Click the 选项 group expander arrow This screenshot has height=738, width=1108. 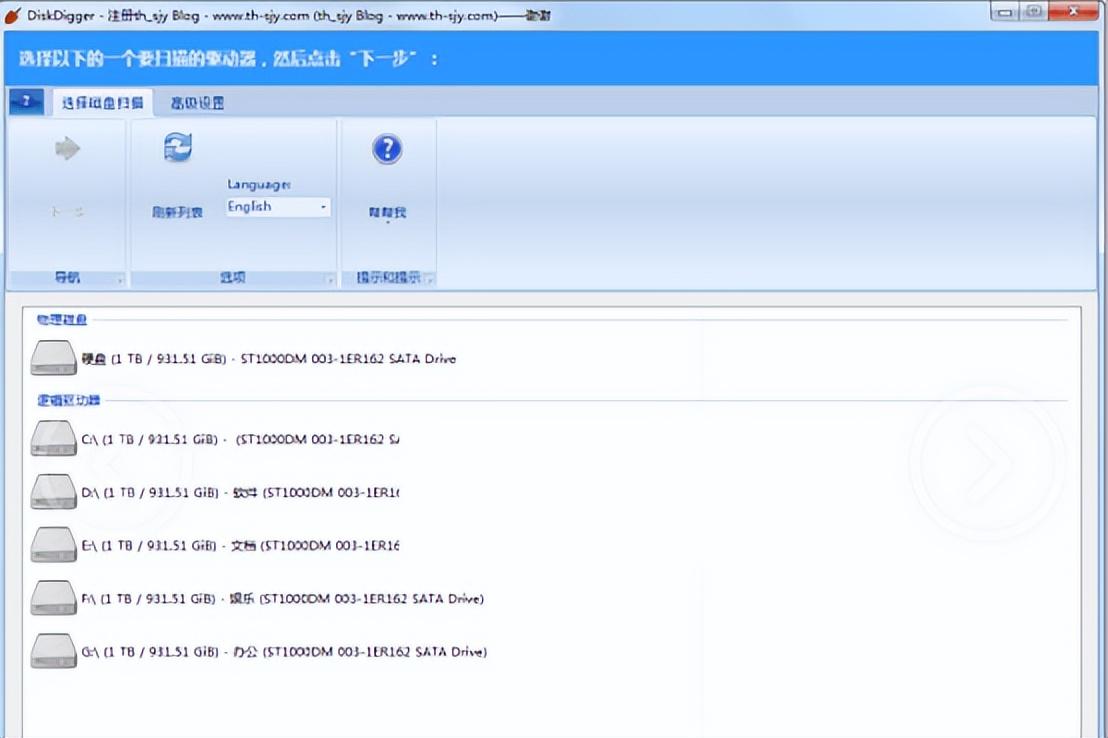(x=329, y=278)
